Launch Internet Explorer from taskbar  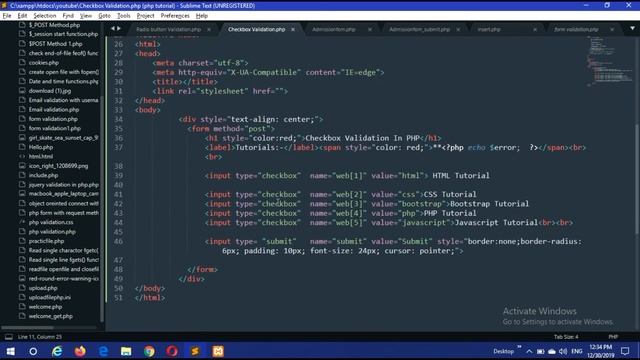pos(57,351)
